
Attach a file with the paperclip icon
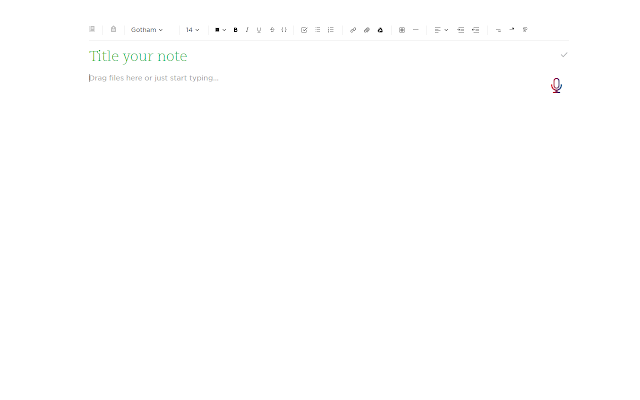coord(367,30)
